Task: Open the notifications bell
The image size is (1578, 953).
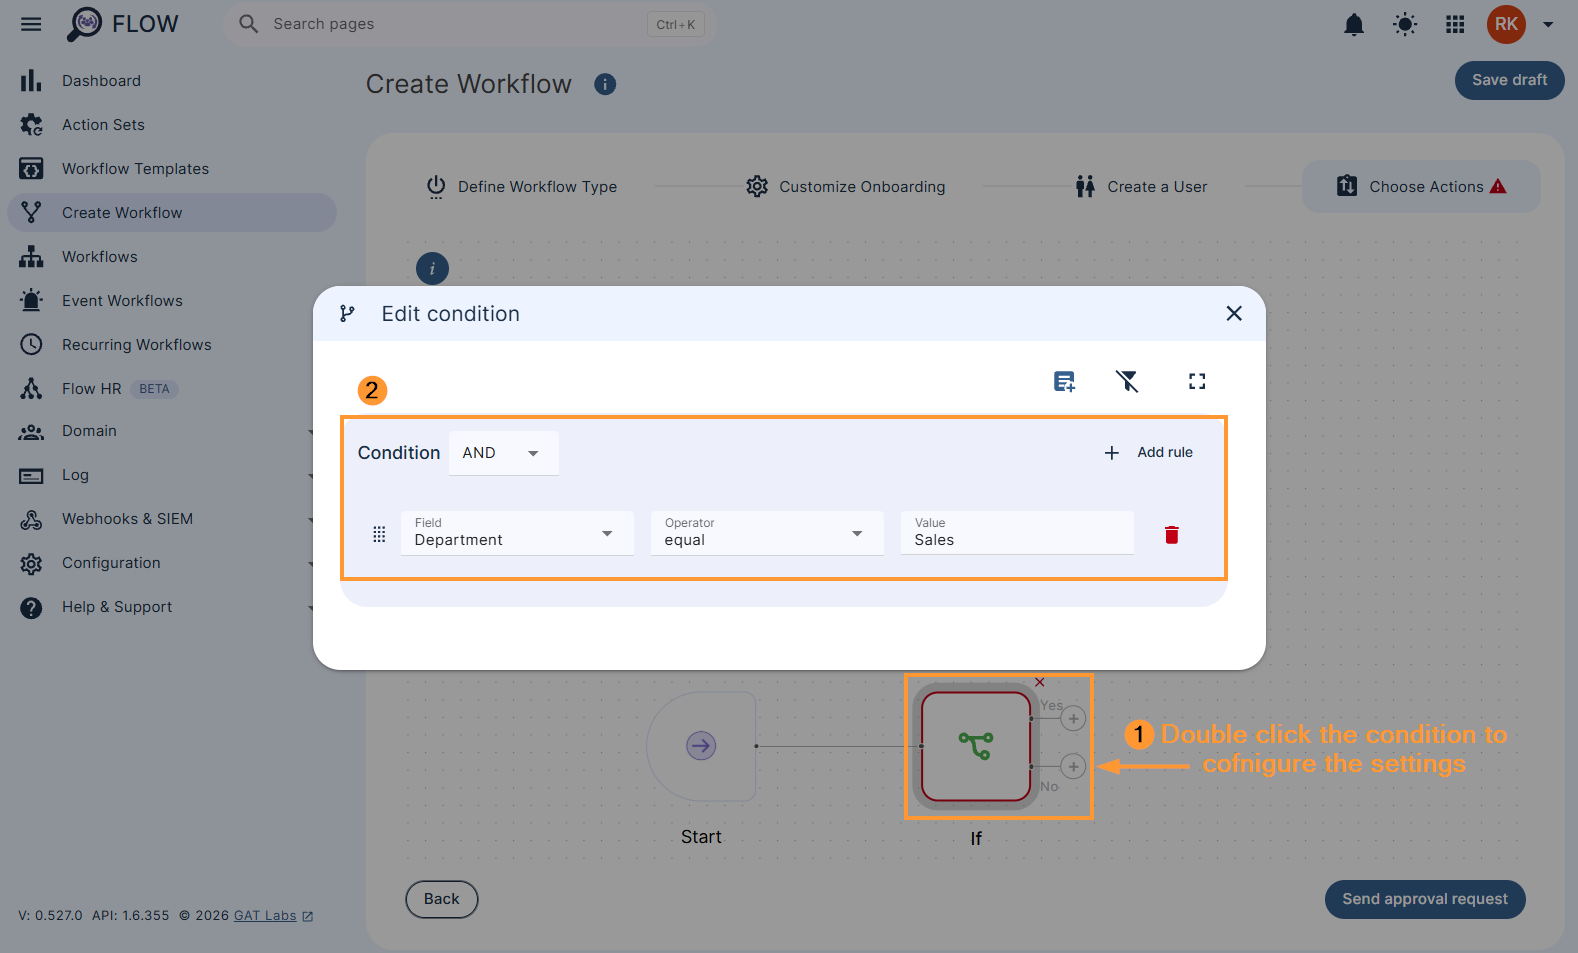Action: [1354, 24]
